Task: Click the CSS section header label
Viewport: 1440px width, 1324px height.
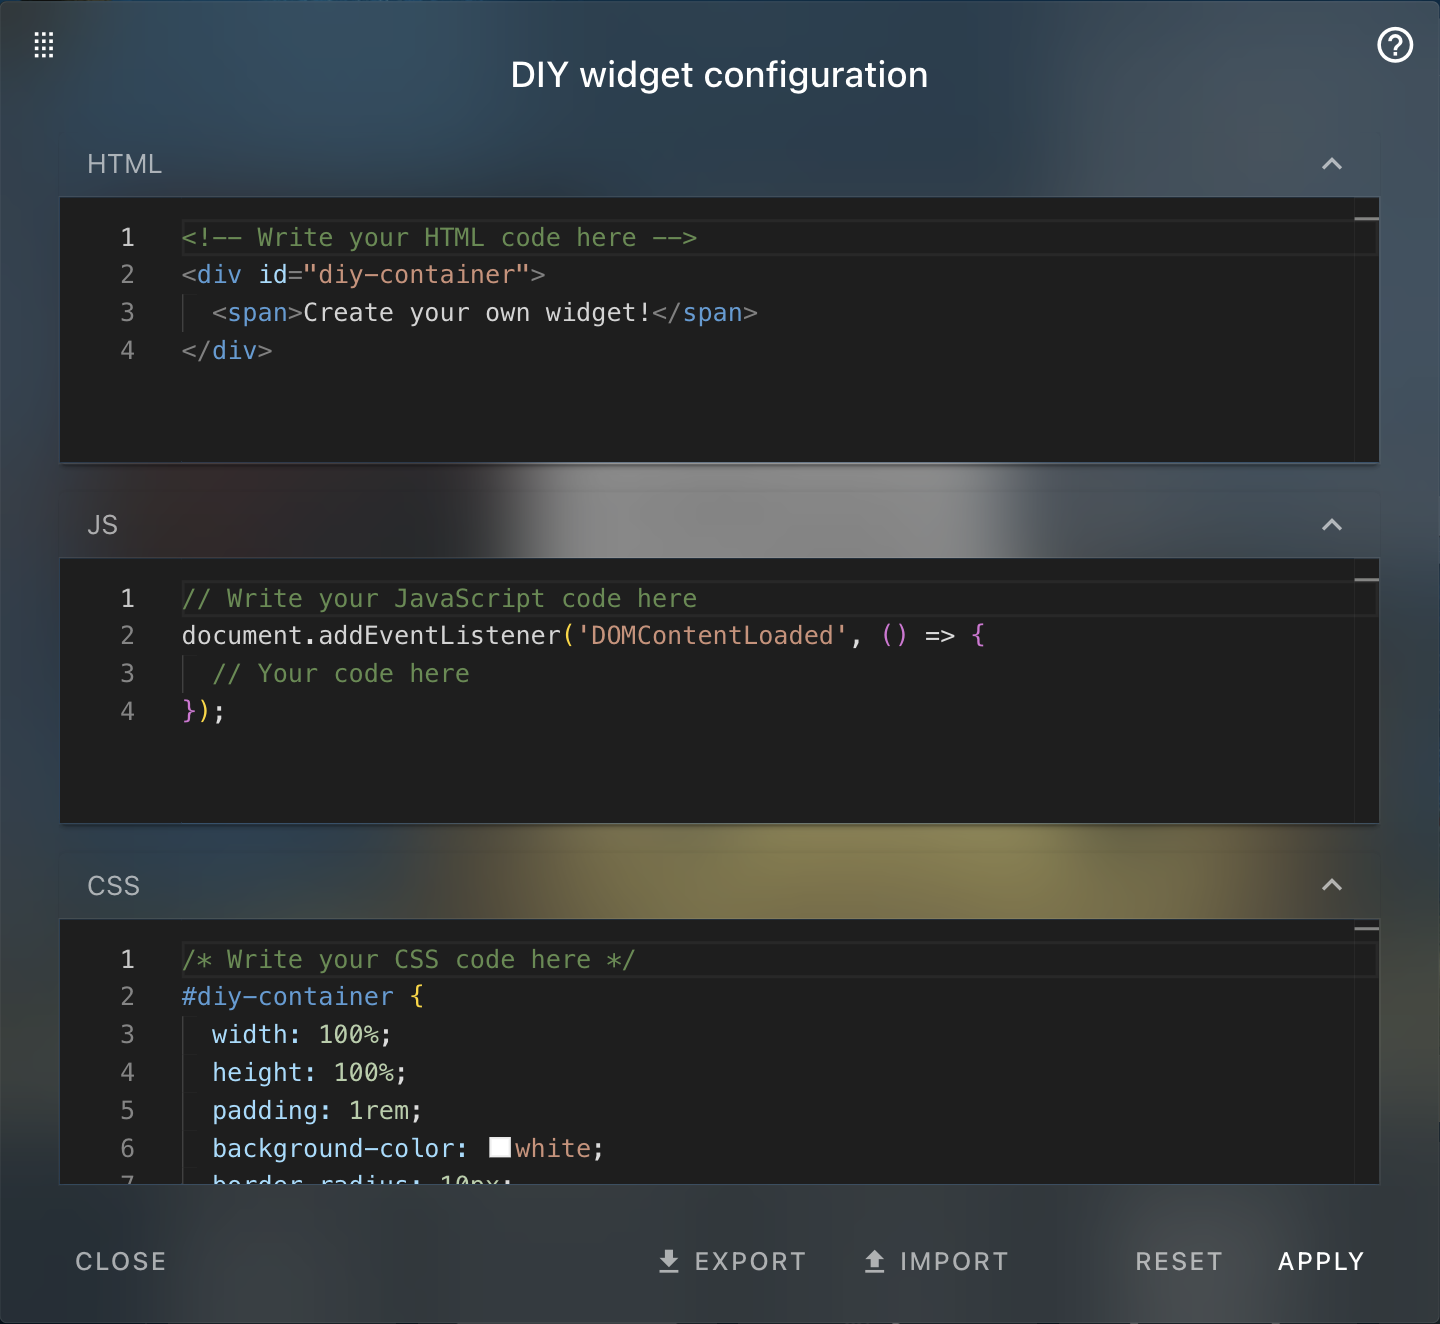Action: coord(113,886)
